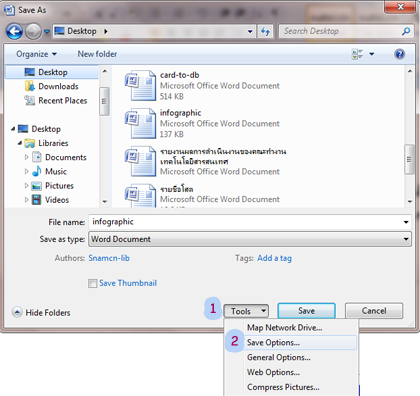Expand the Music library
420x396 pixels.
coord(27,172)
